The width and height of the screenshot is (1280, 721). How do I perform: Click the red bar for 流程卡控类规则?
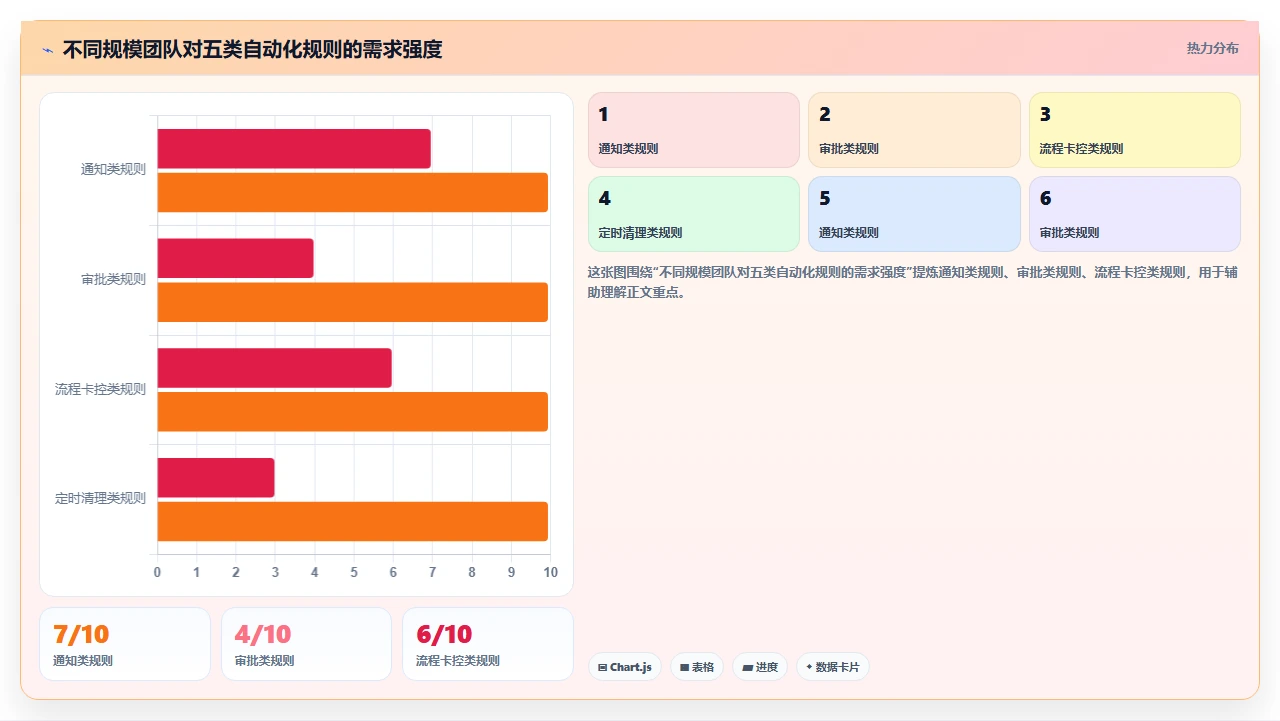(275, 368)
